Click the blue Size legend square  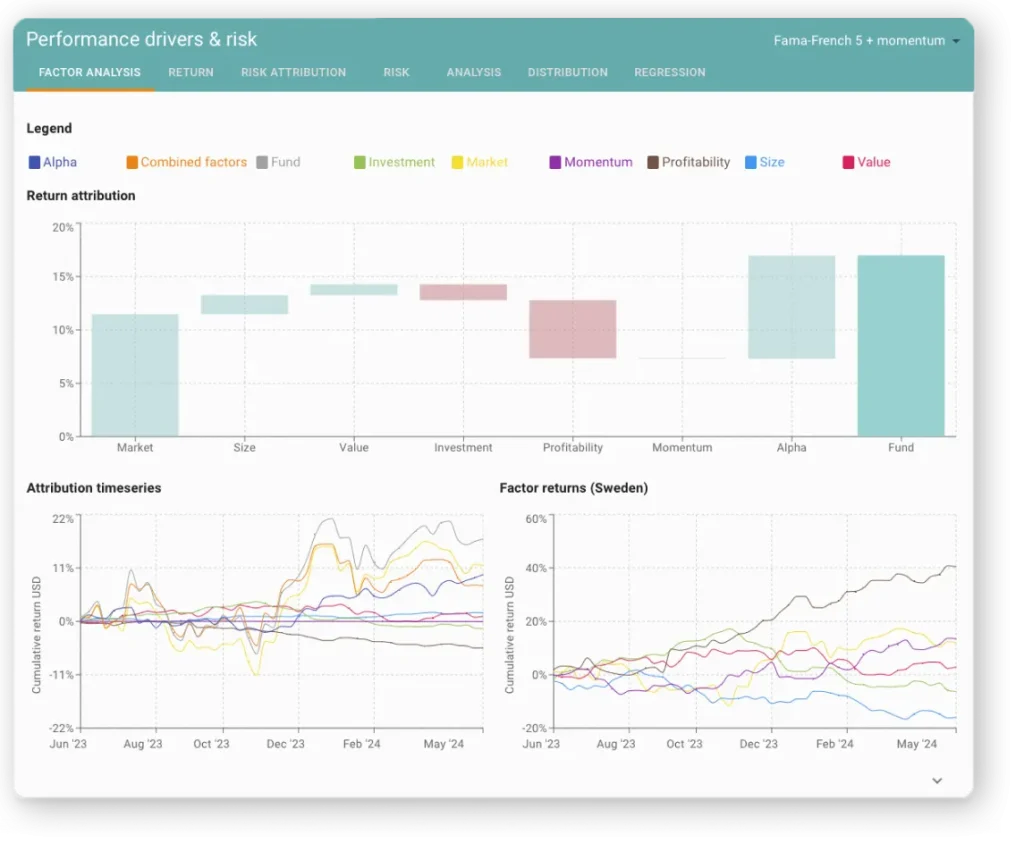[x=751, y=162]
